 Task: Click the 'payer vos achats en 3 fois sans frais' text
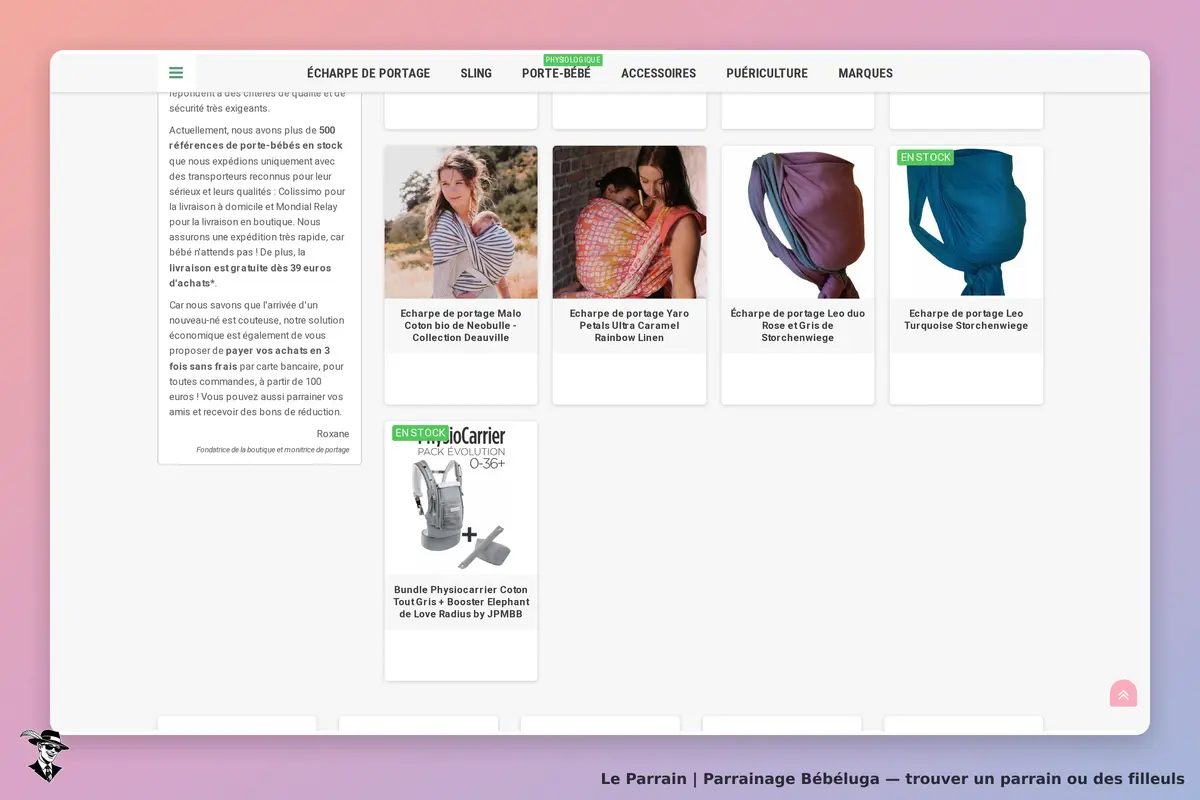click(x=249, y=358)
